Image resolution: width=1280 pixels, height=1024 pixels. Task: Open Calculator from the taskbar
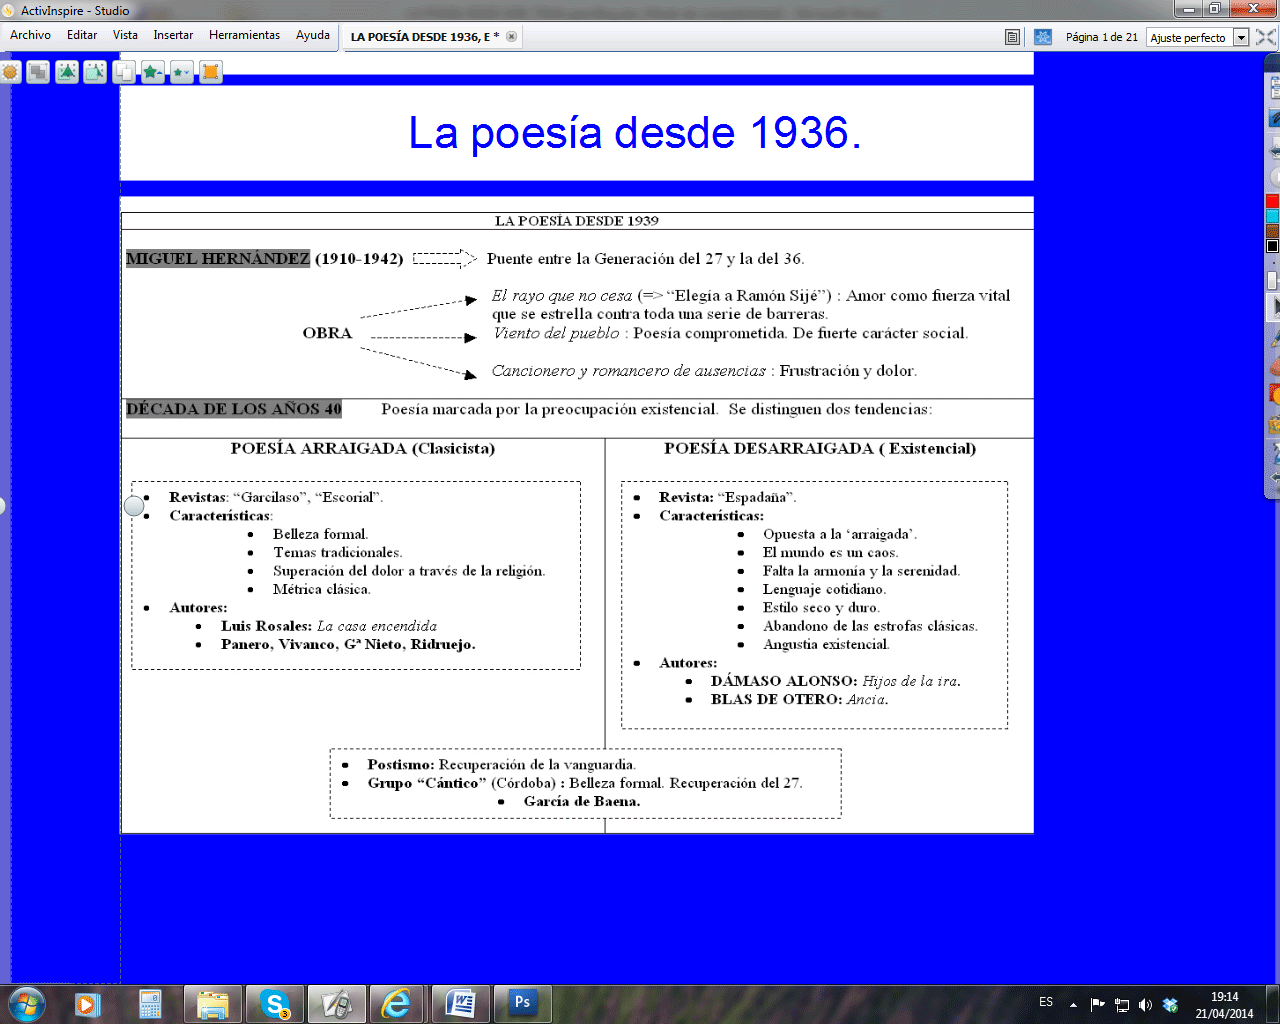pyautogui.click(x=150, y=1004)
